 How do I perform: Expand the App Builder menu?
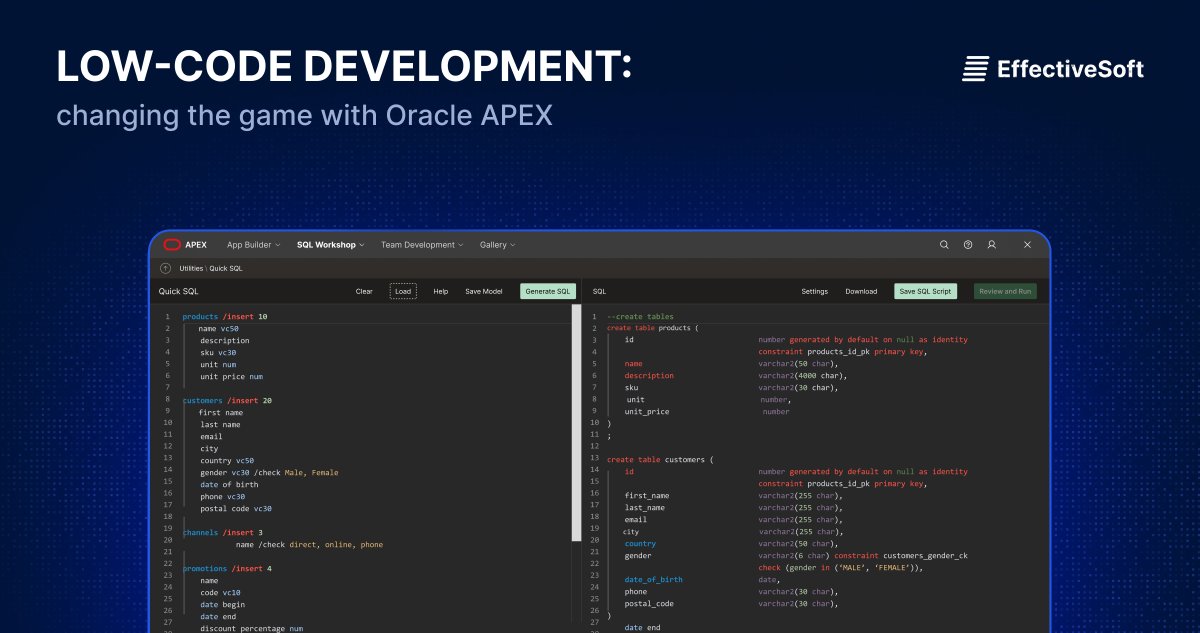pos(253,245)
